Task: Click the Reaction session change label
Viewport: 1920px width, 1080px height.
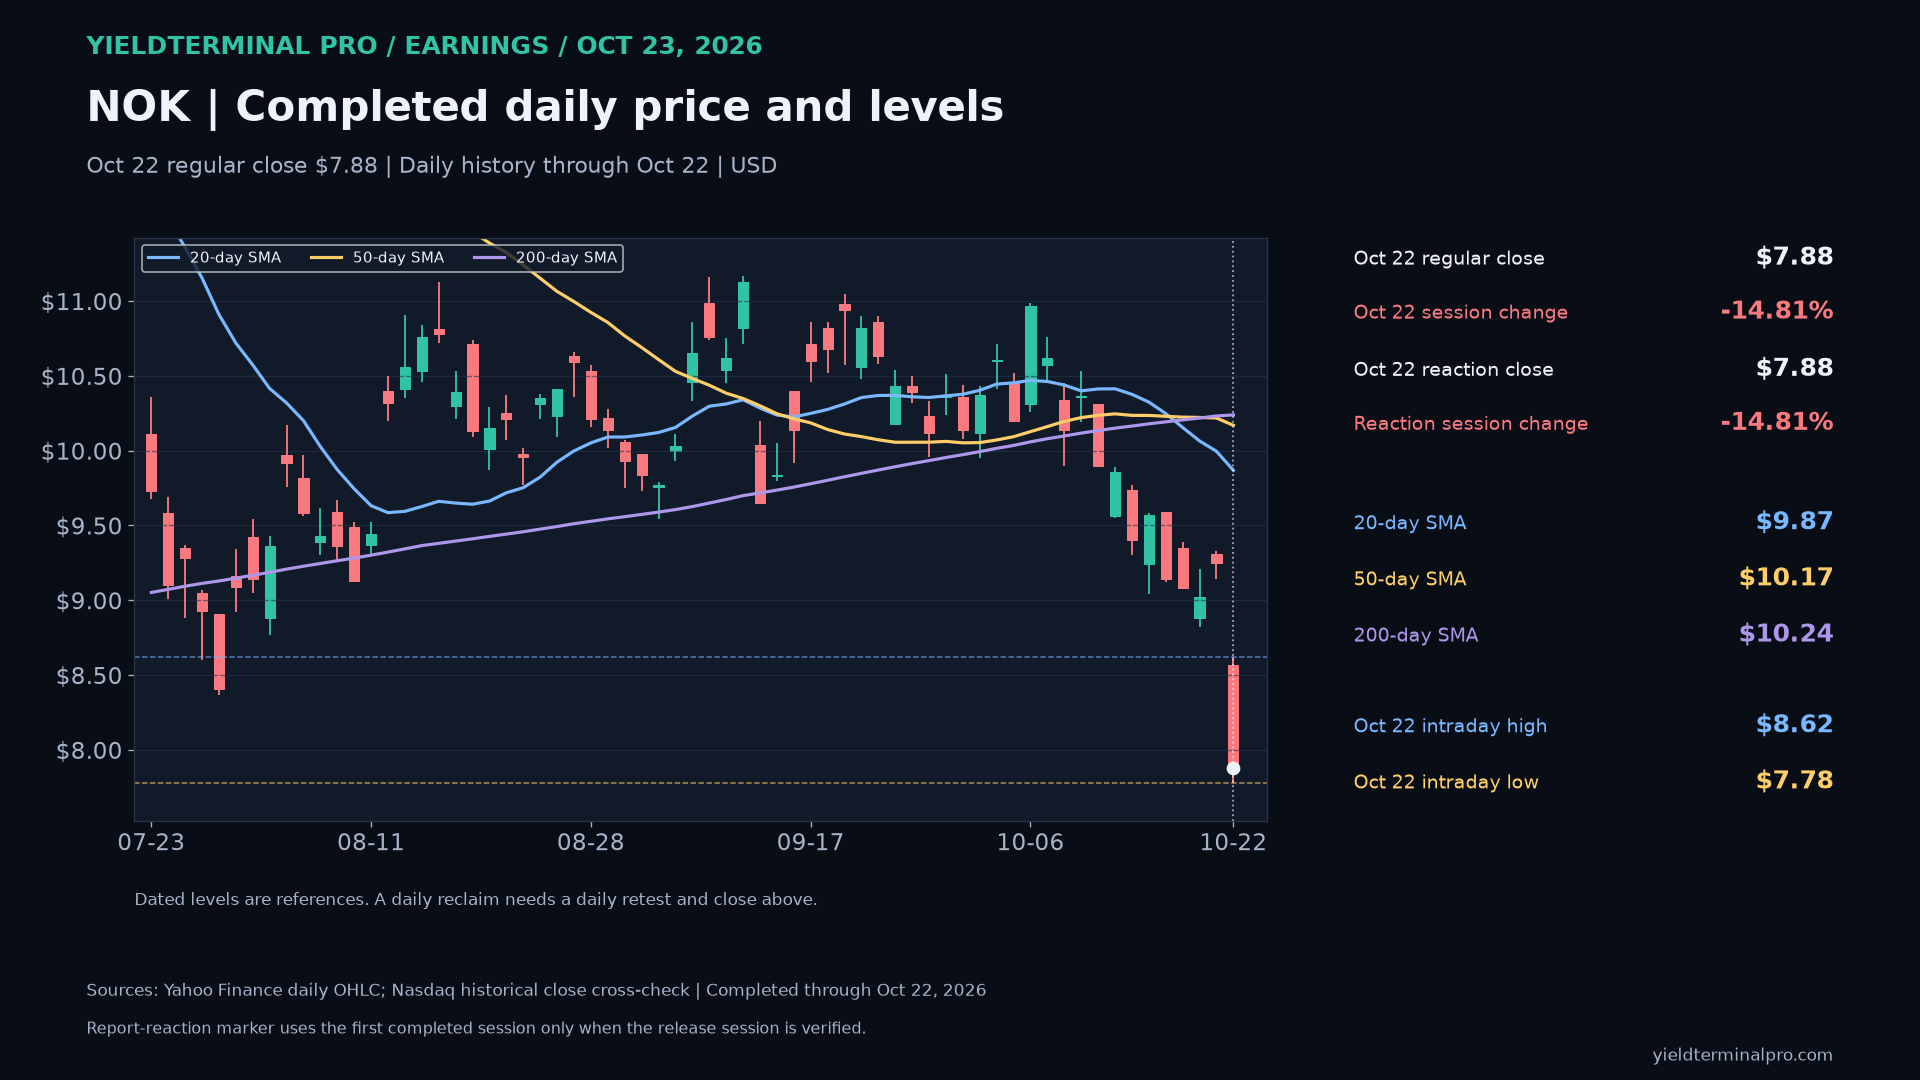Action: click(1470, 424)
